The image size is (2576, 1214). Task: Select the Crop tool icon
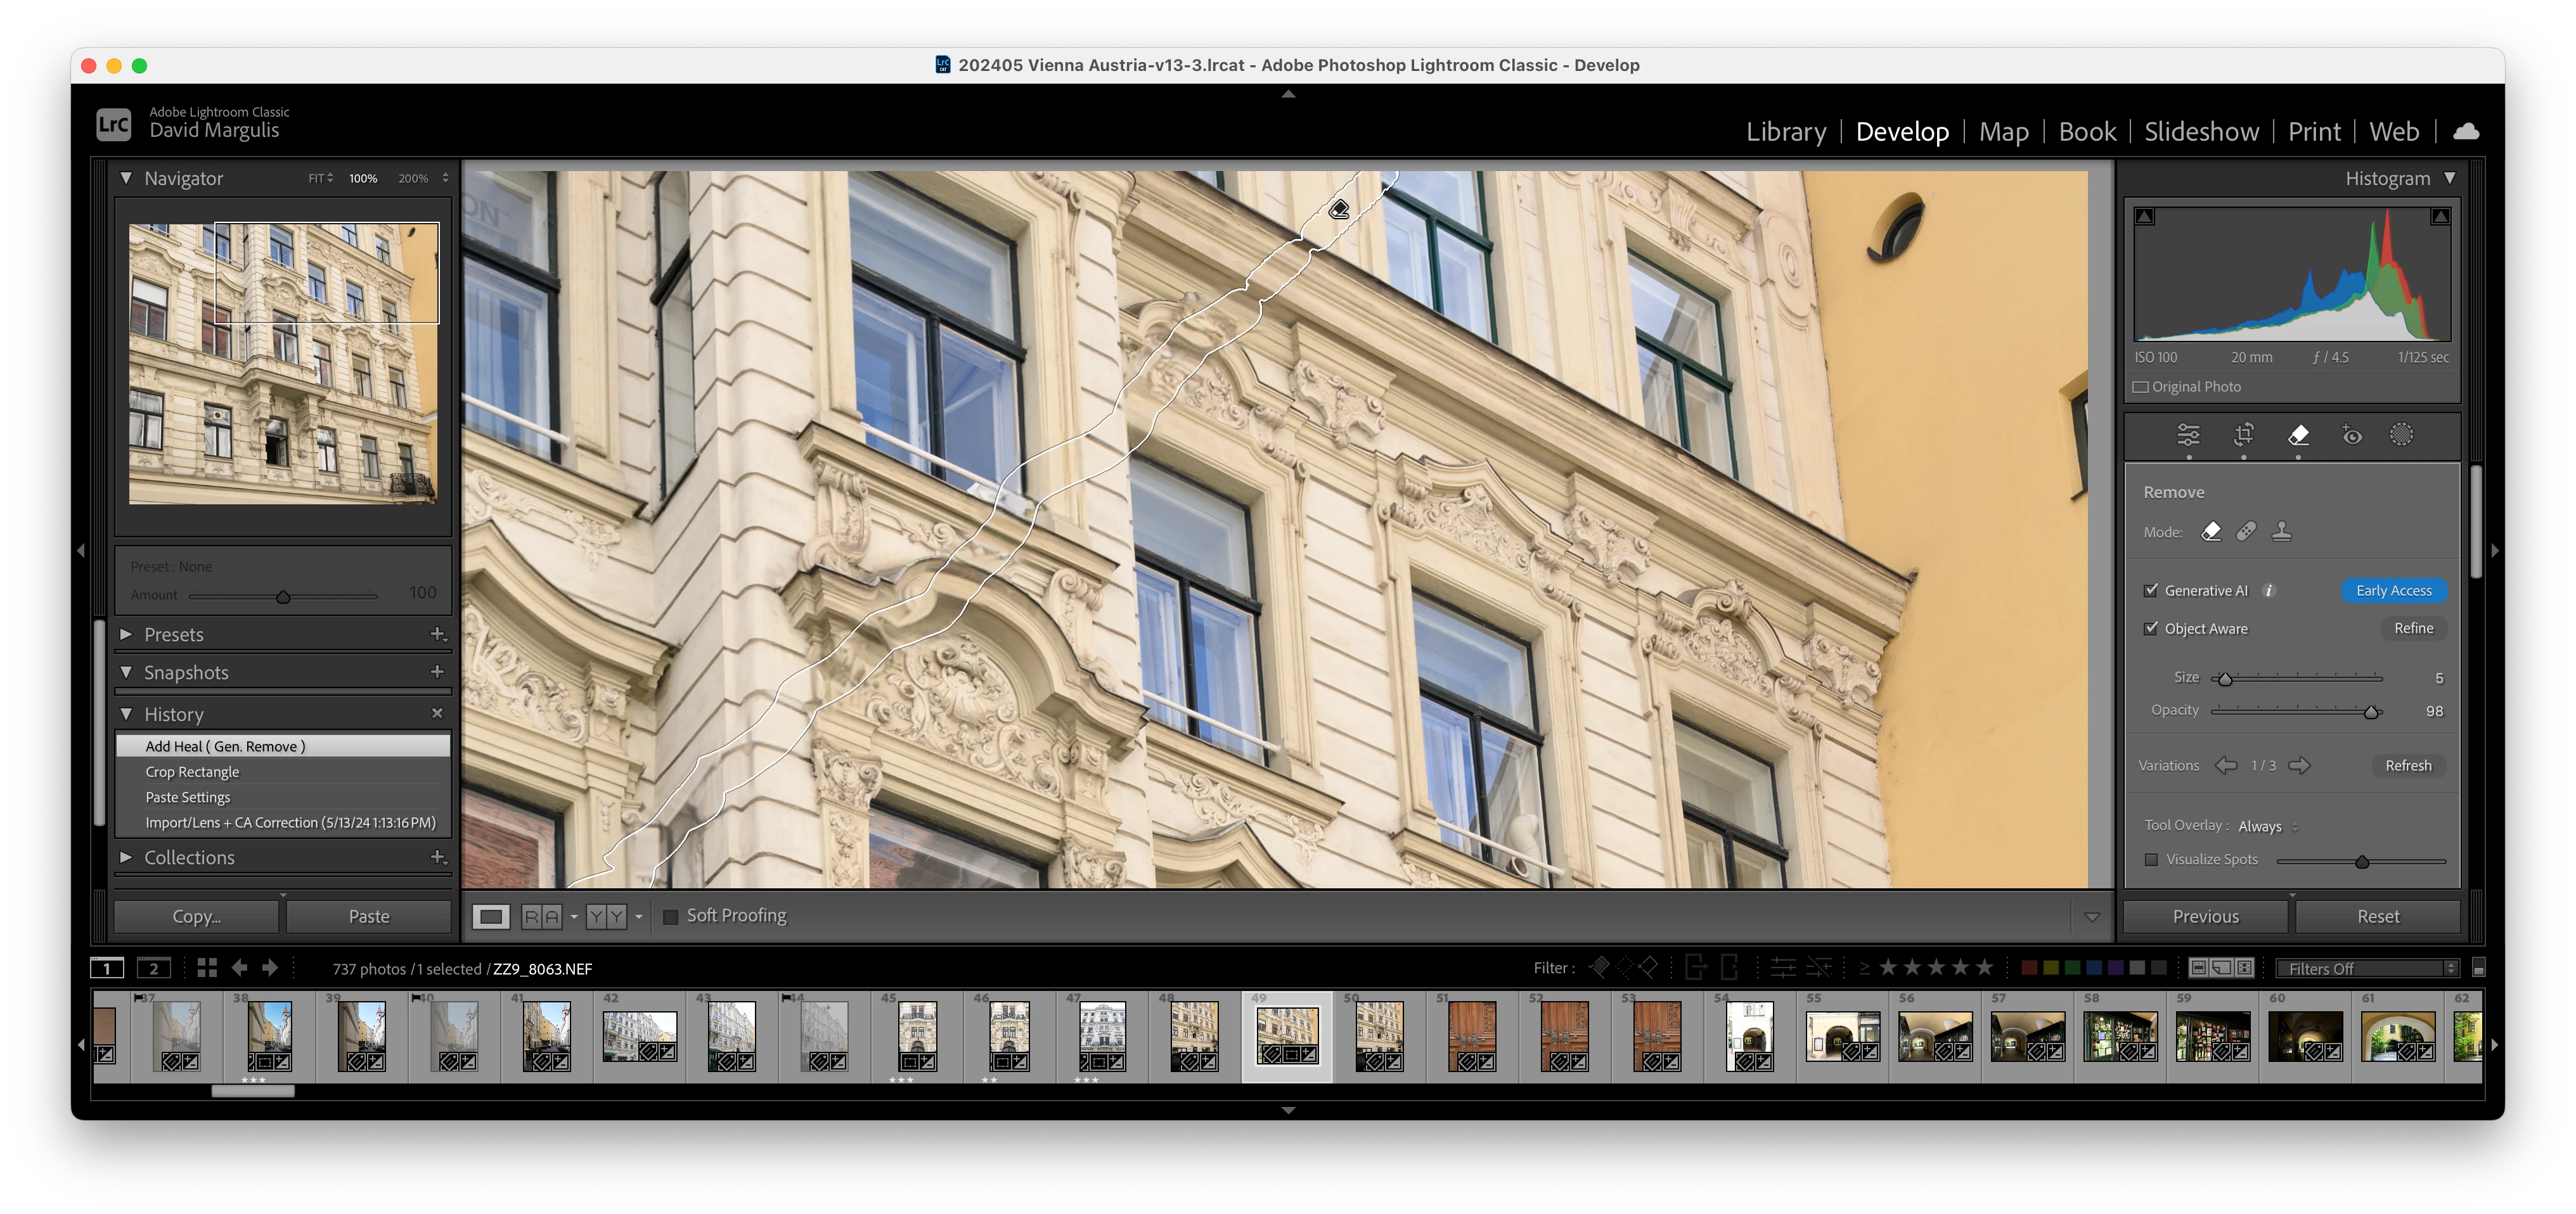[x=2243, y=435]
